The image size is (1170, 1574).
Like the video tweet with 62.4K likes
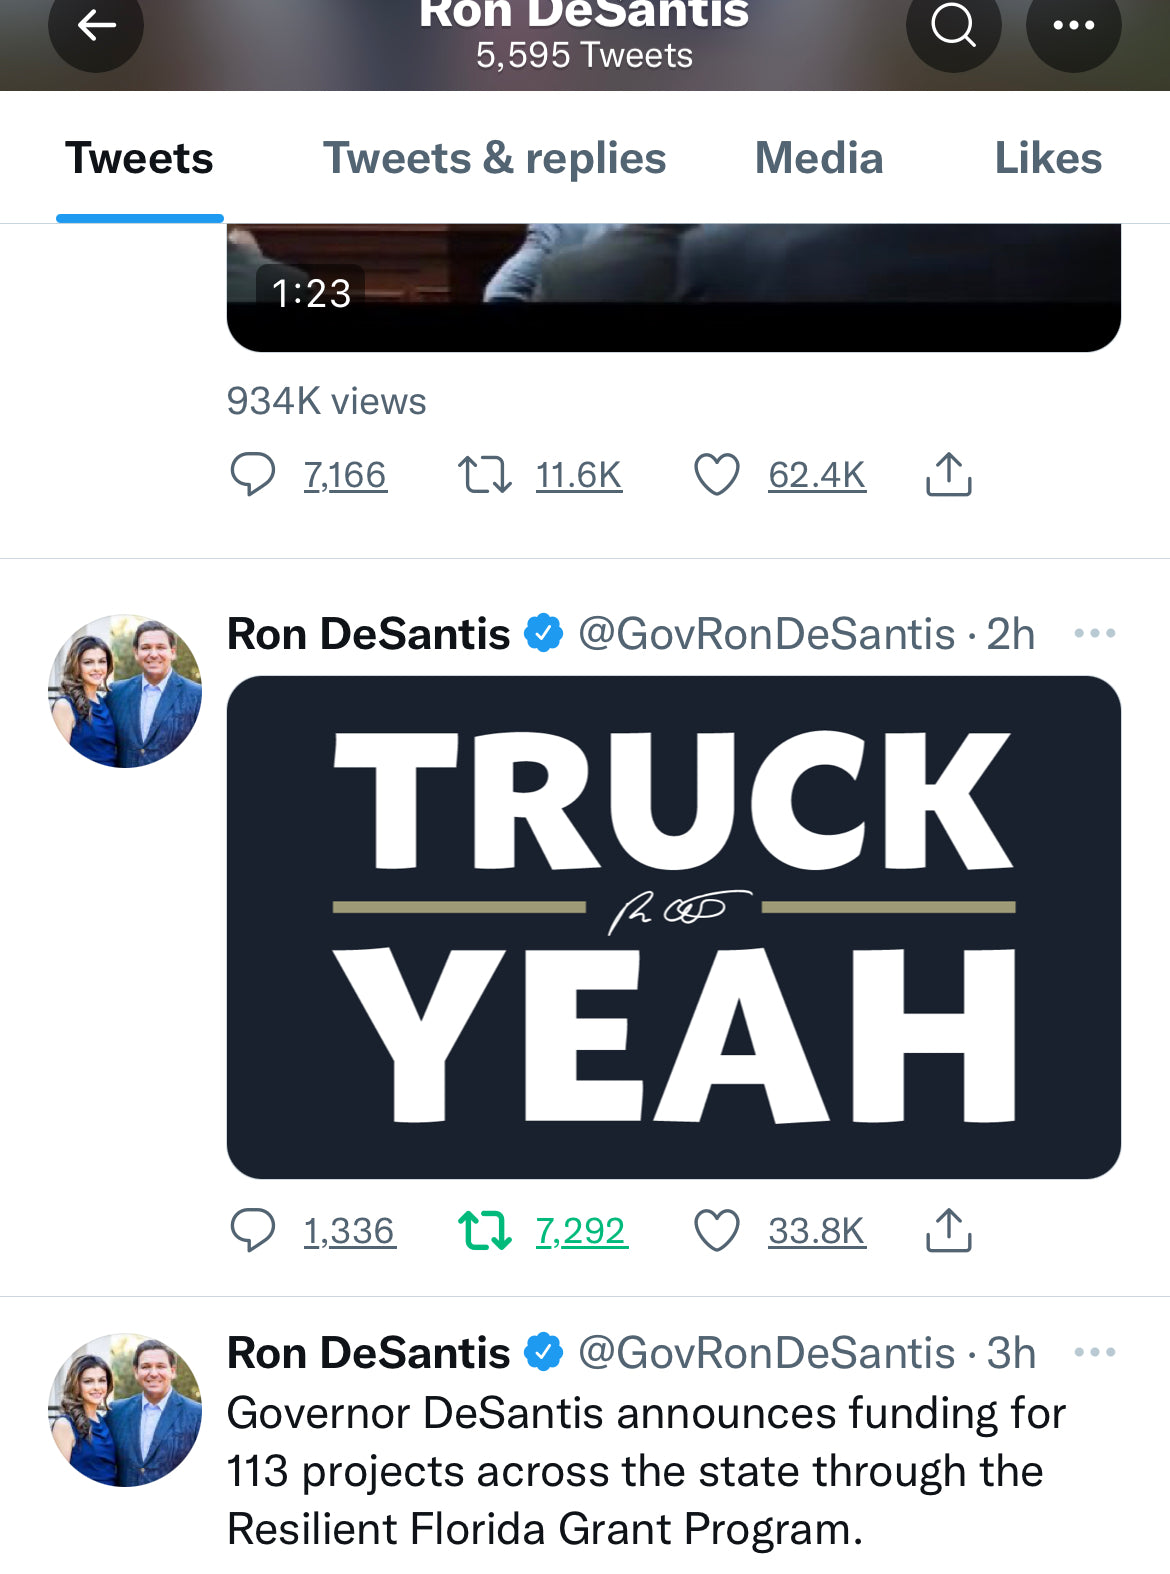[716, 474]
